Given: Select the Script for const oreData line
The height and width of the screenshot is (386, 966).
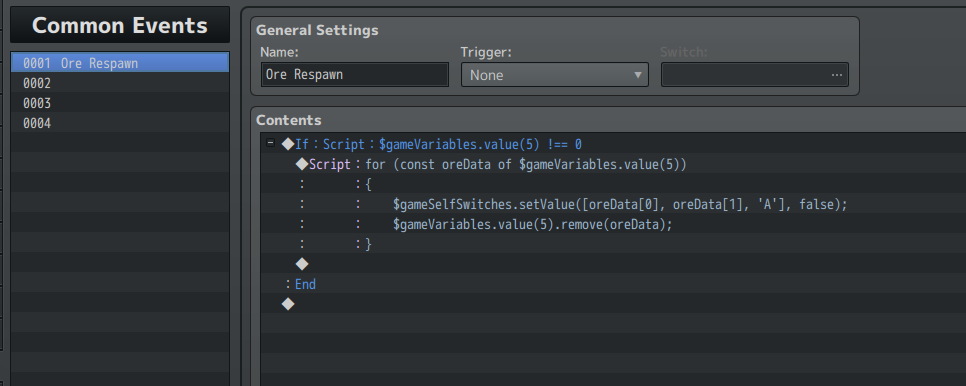Looking at the screenshot, I should point(613,164).
